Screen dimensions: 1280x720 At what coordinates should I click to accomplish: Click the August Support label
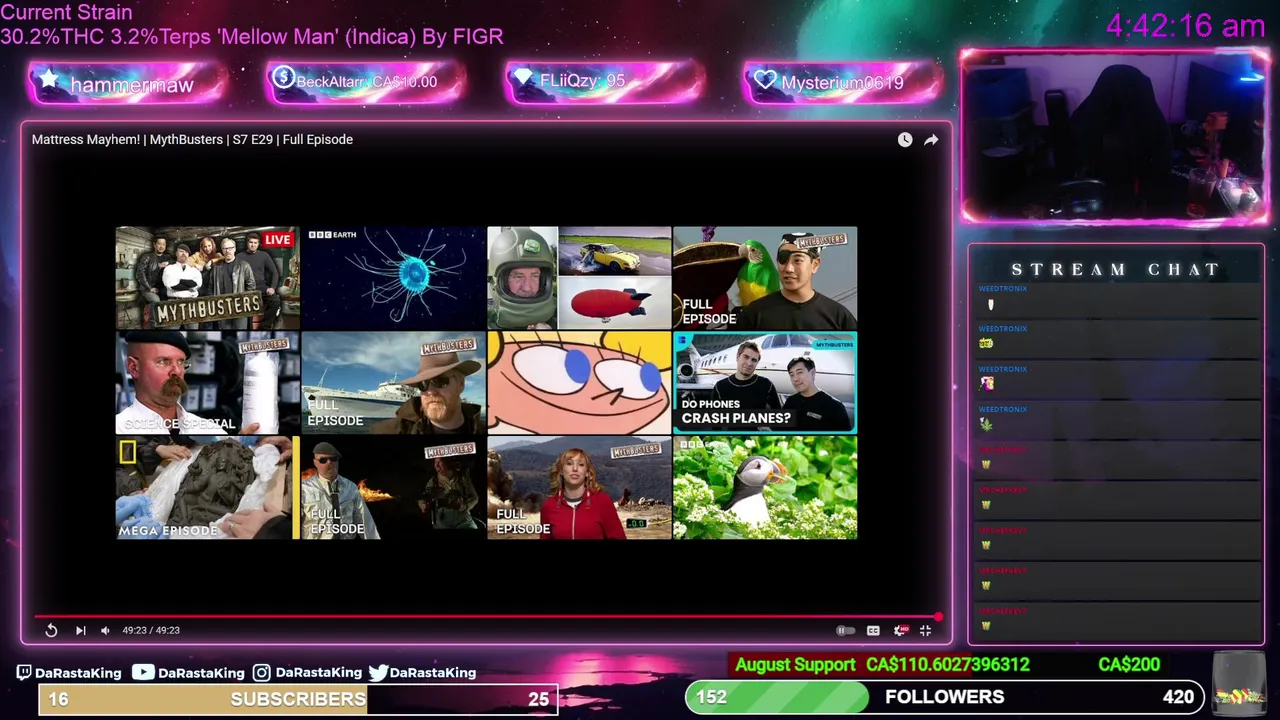(795, 665)
